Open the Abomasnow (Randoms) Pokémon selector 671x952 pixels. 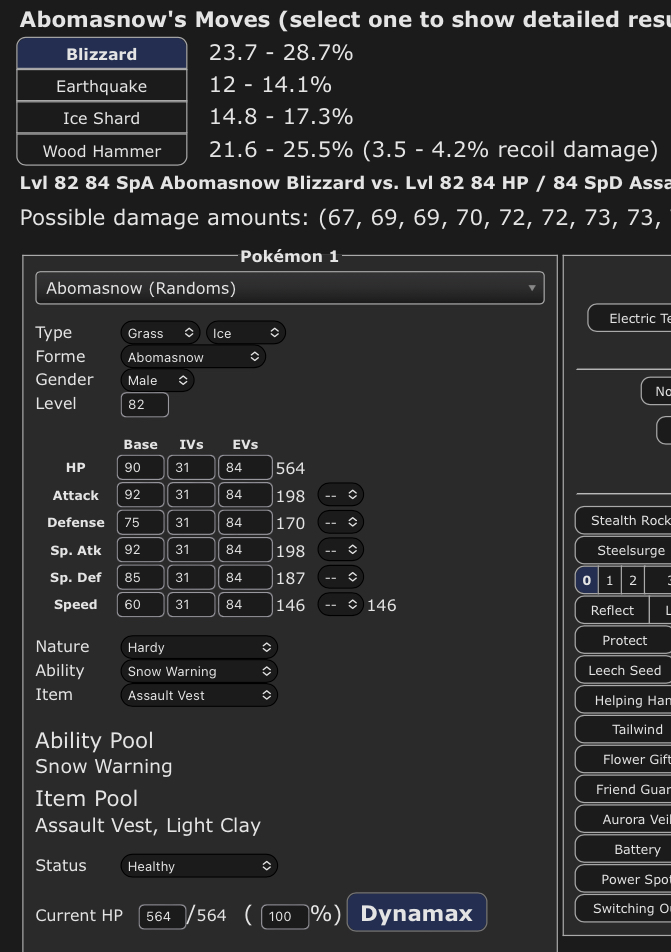point(290,288)
